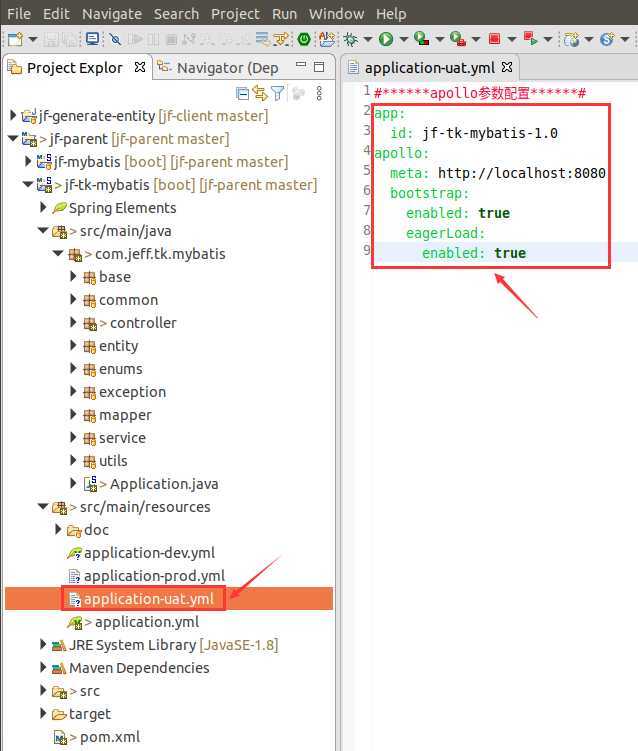
Task: Open the File menu
Action: click(19, 14)
